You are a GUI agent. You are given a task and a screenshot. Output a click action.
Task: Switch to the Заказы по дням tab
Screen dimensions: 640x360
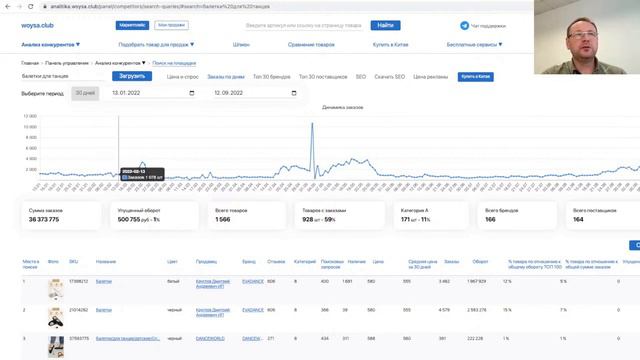point(226,77)
